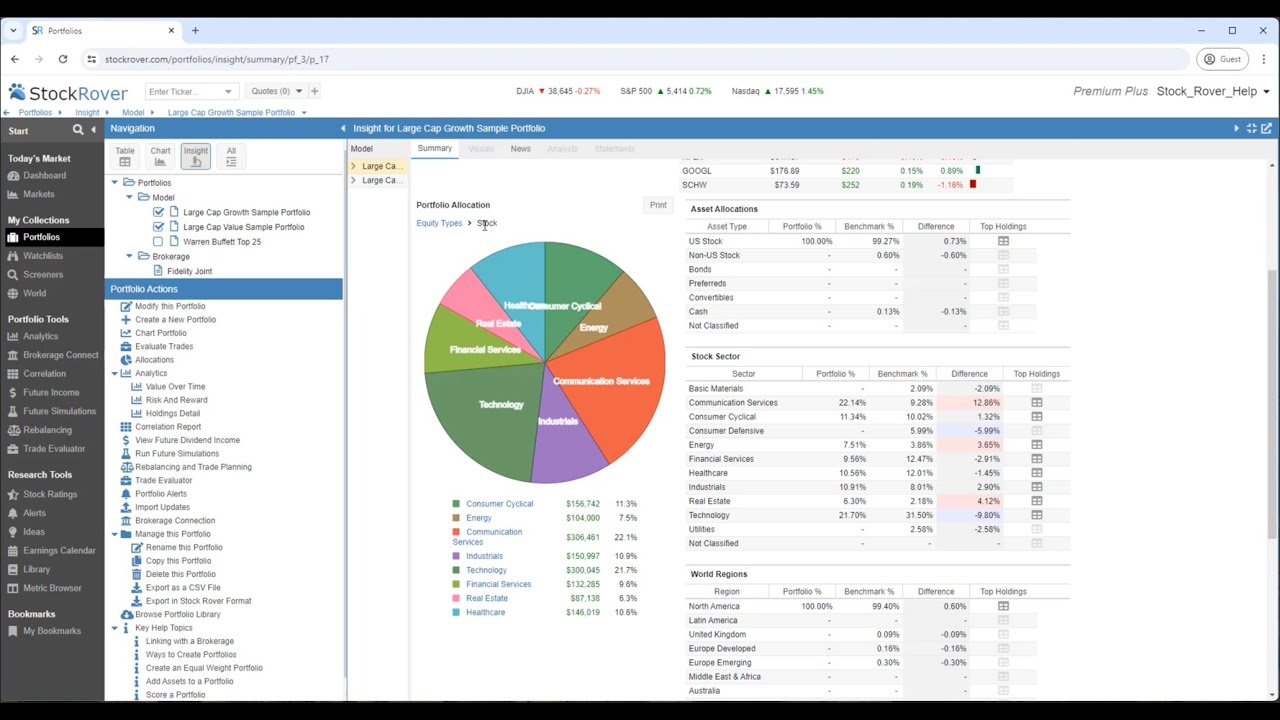Open Correlation Report action
The height and width of the screenshot is (720, 1280).
tap(168, 427)
